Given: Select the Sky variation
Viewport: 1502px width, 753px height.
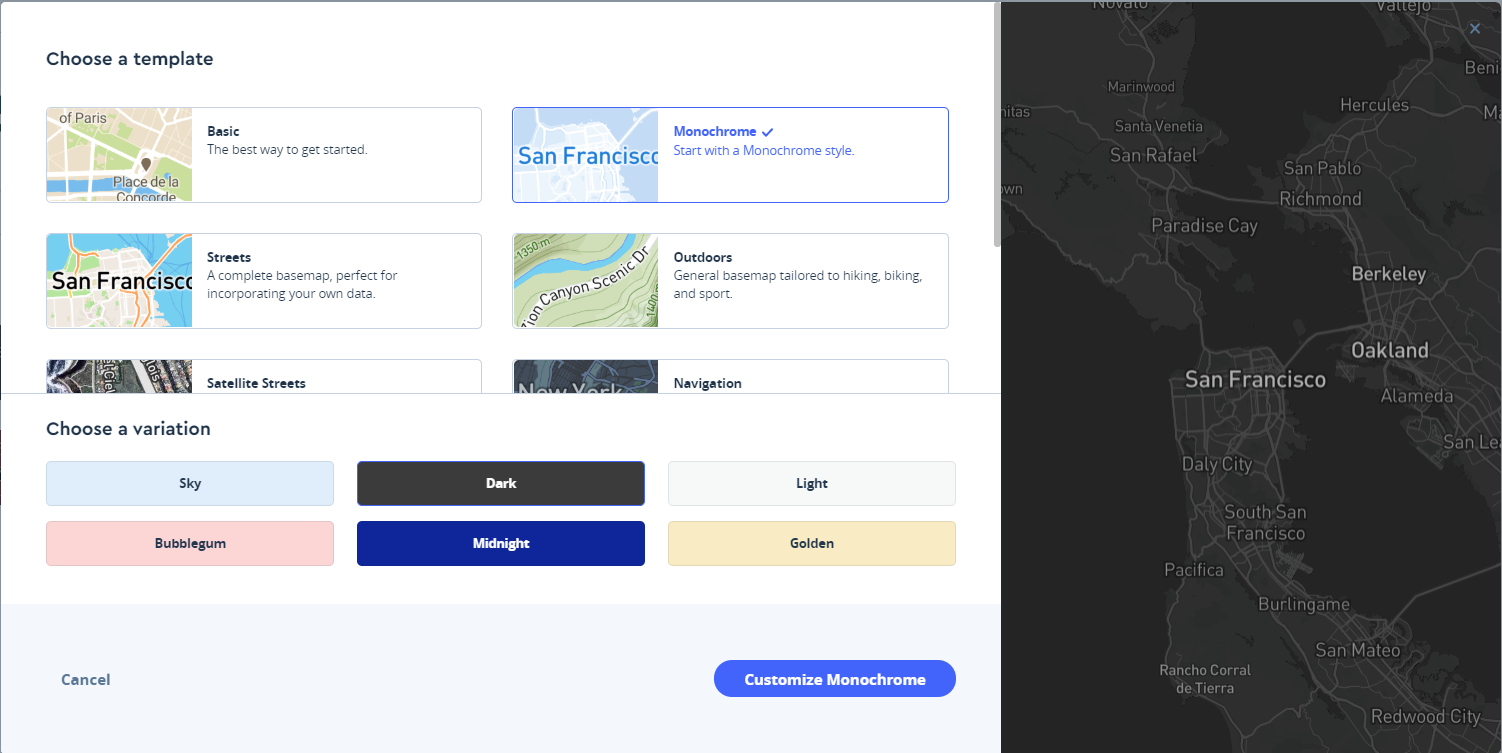Looking at the screenshot, I should click(x=189, y=483).
